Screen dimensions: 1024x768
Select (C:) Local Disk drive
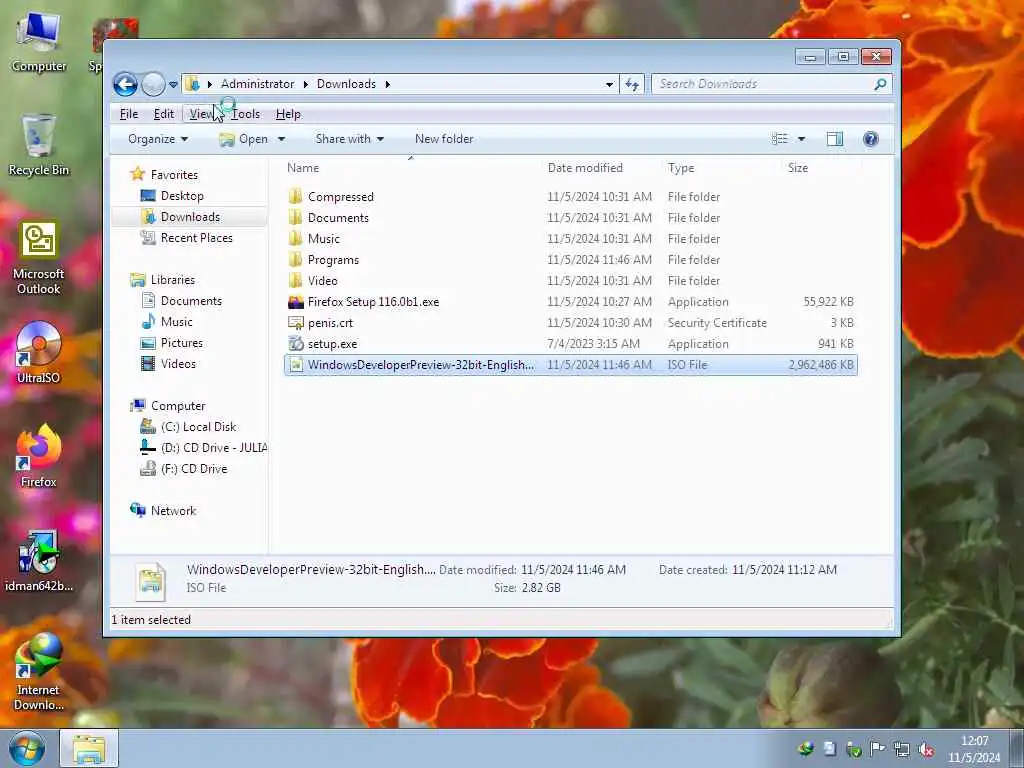click(198, 427)
